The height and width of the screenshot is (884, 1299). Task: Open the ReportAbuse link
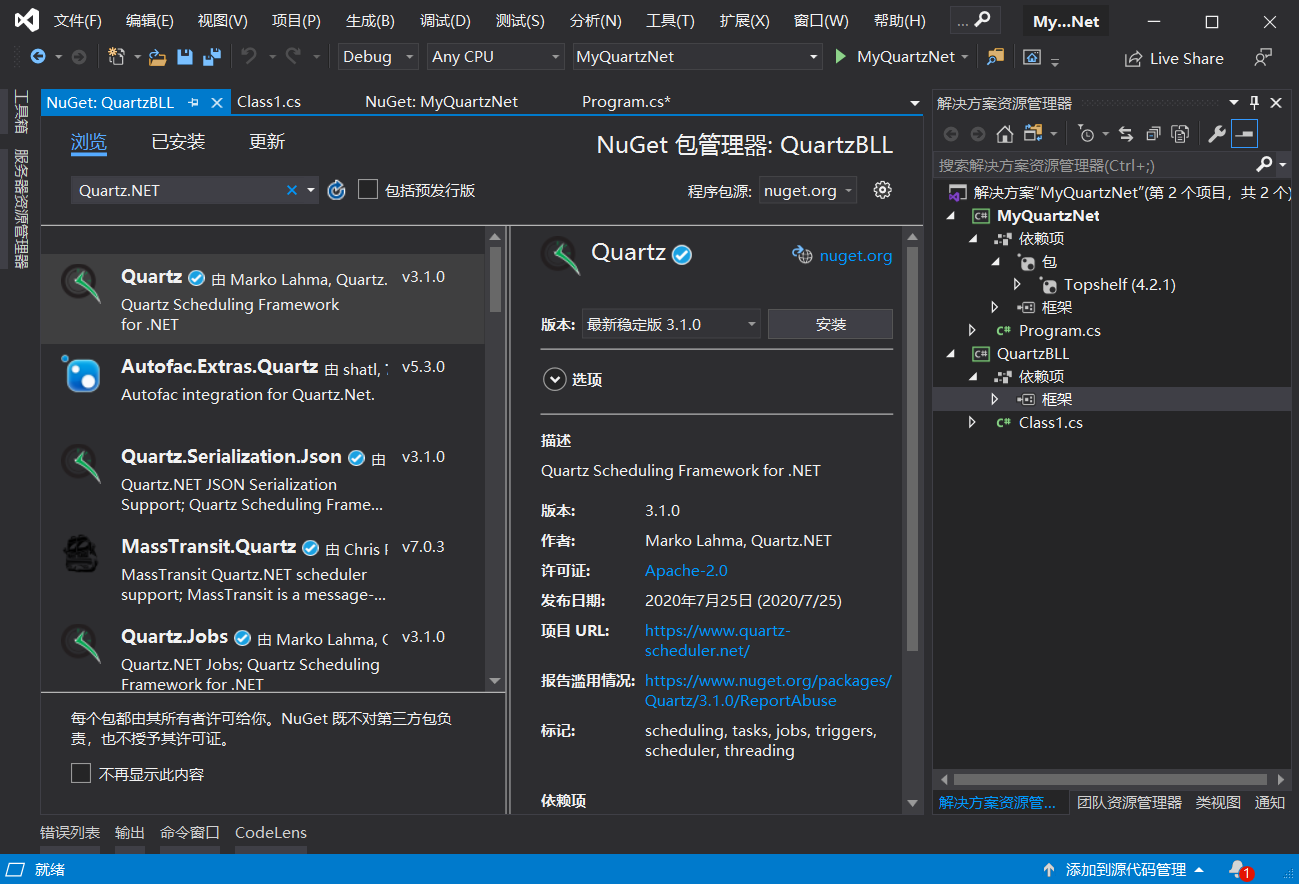tap(768, 691)
